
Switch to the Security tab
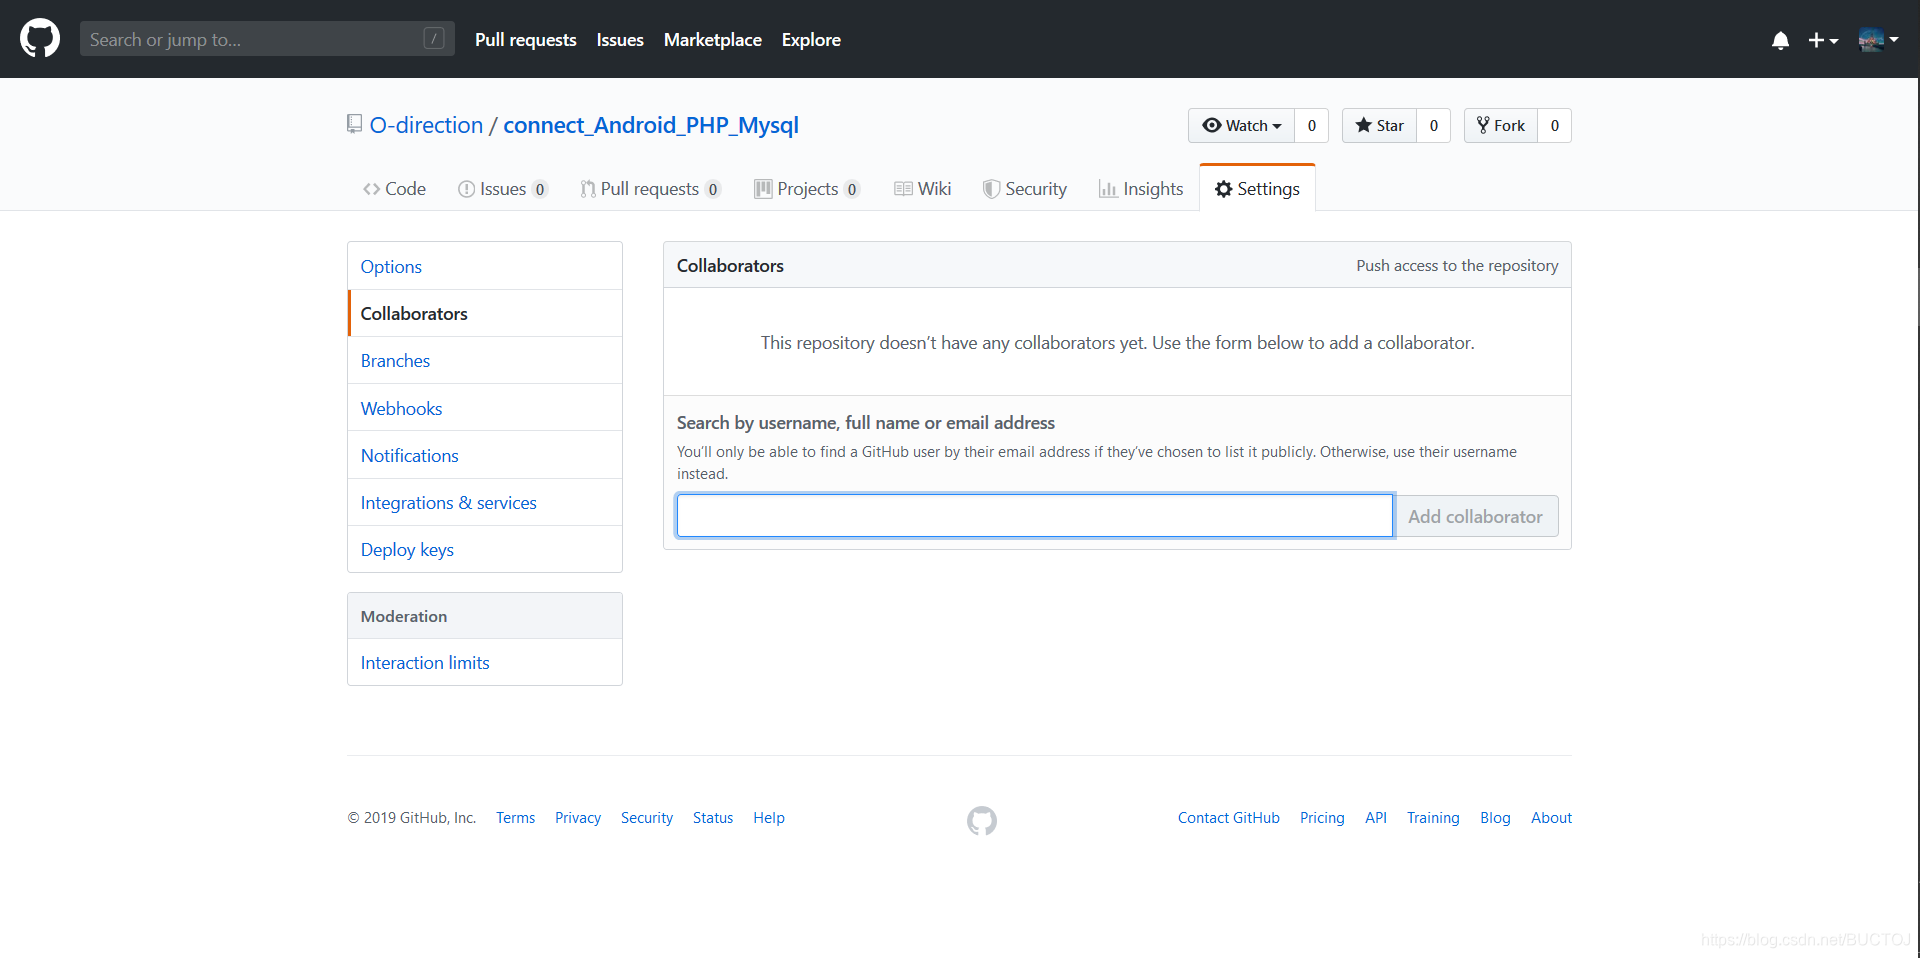(1024, 189)
